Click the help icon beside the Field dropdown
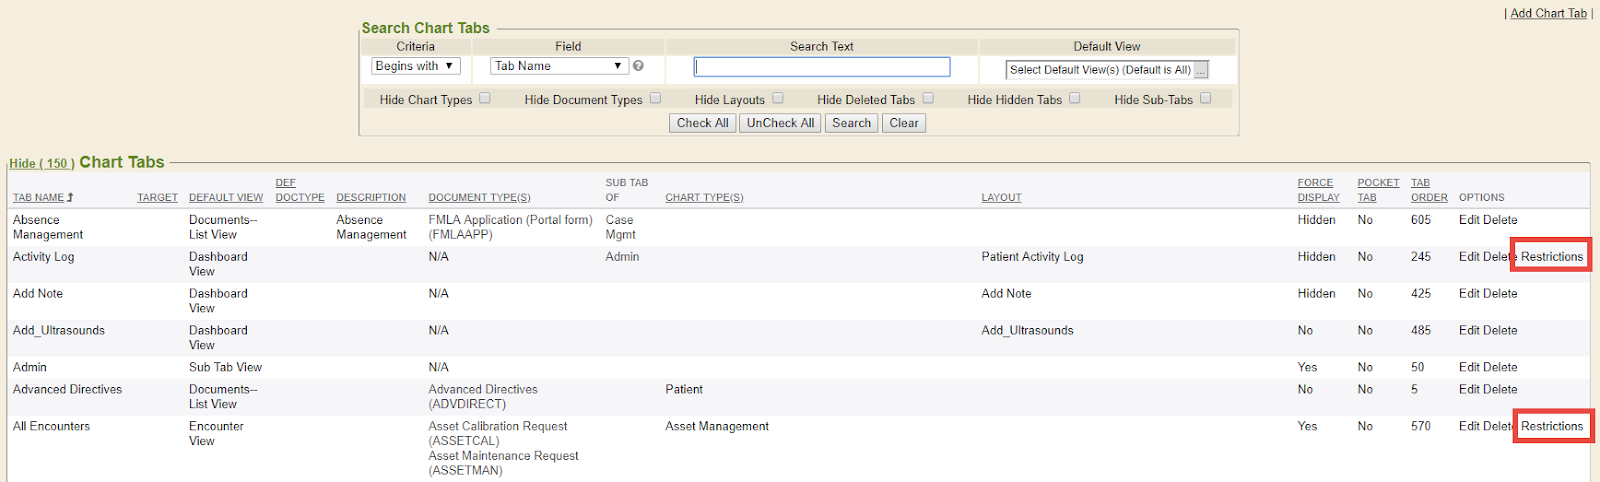 click(638, 66)
